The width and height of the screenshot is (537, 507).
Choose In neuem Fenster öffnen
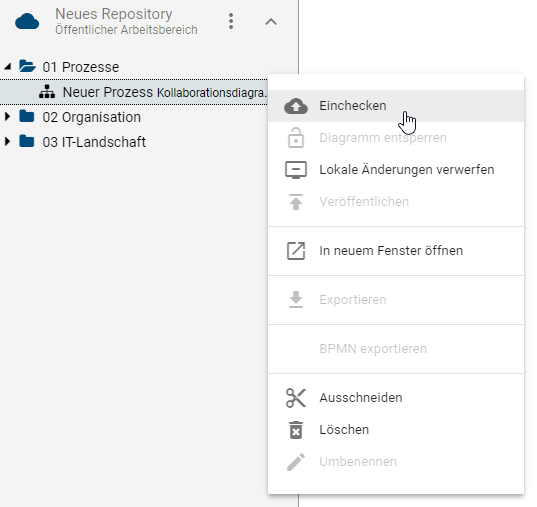pos(396,251)
